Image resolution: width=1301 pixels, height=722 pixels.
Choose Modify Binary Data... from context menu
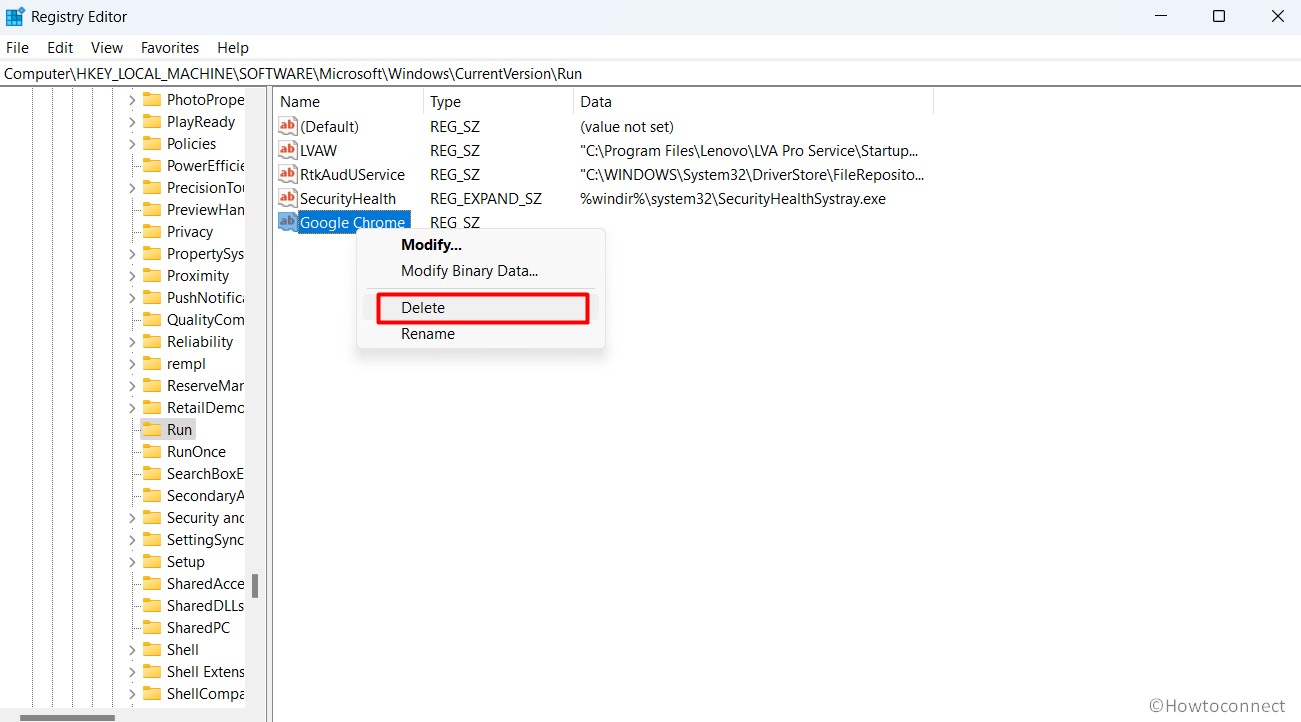point(481,271)
